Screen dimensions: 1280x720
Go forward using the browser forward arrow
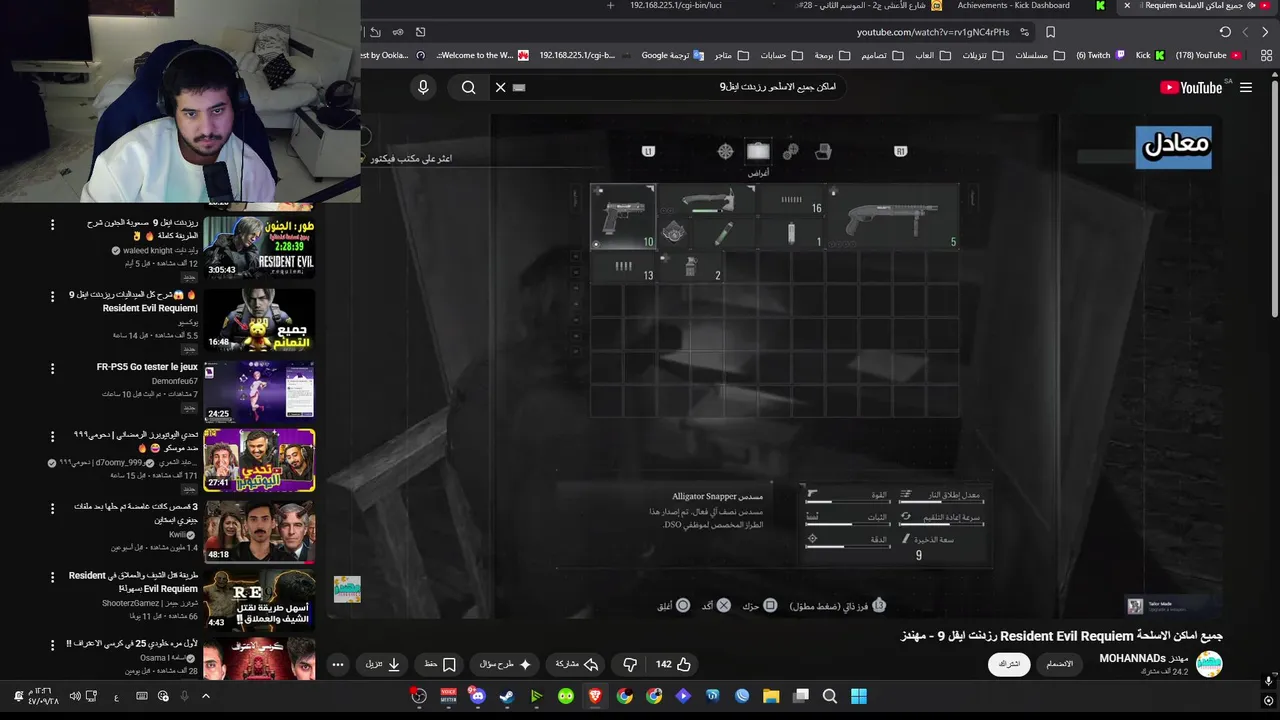point(1245,32)
